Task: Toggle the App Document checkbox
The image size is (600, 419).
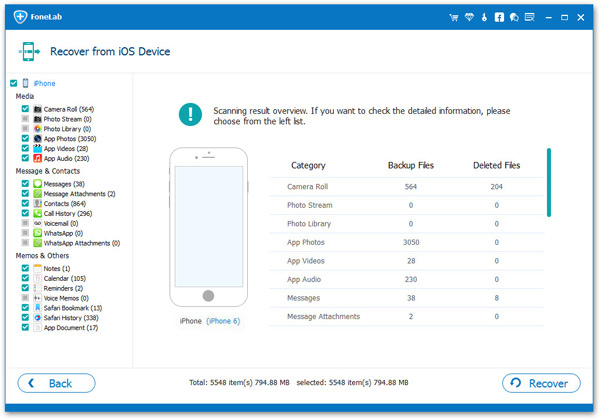Action: (25, 327)
